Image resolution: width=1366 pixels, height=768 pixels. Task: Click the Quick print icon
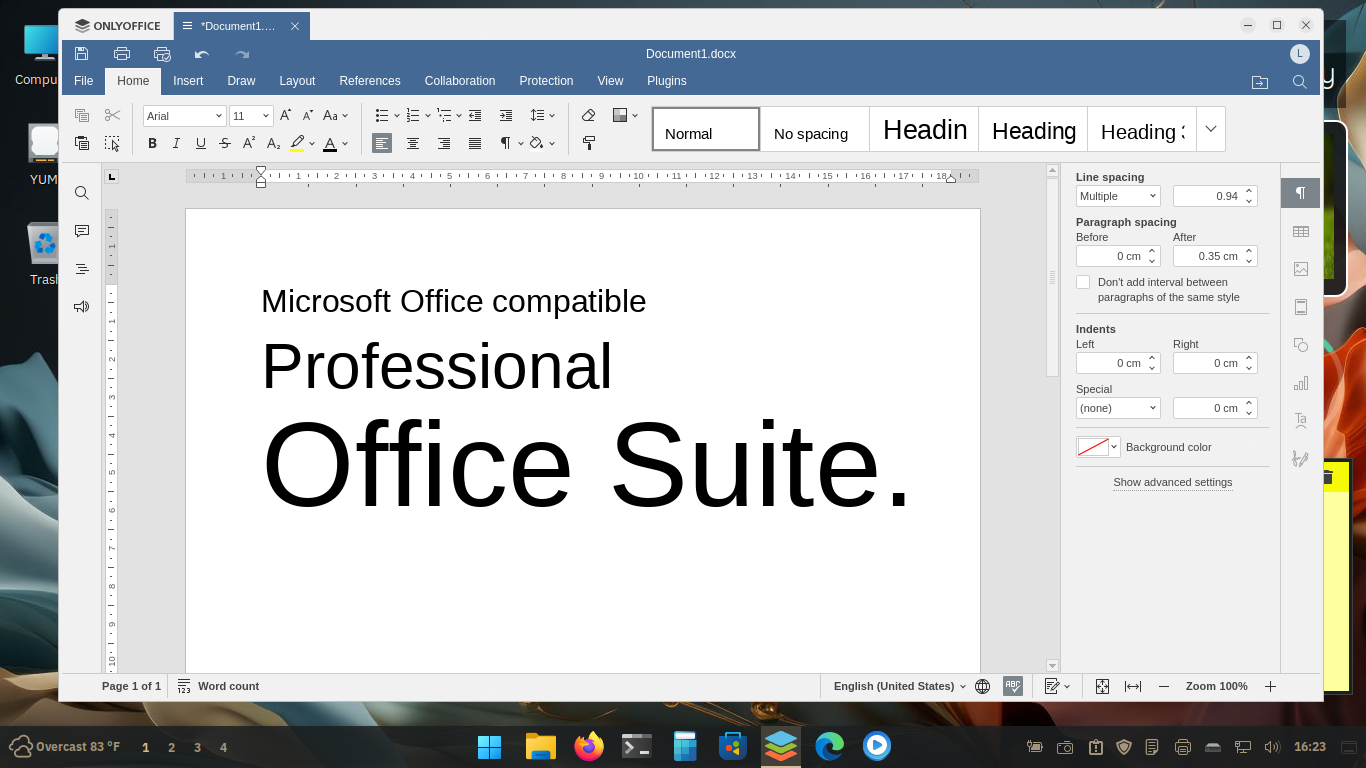pyautogui.click(x=162, y=54)
